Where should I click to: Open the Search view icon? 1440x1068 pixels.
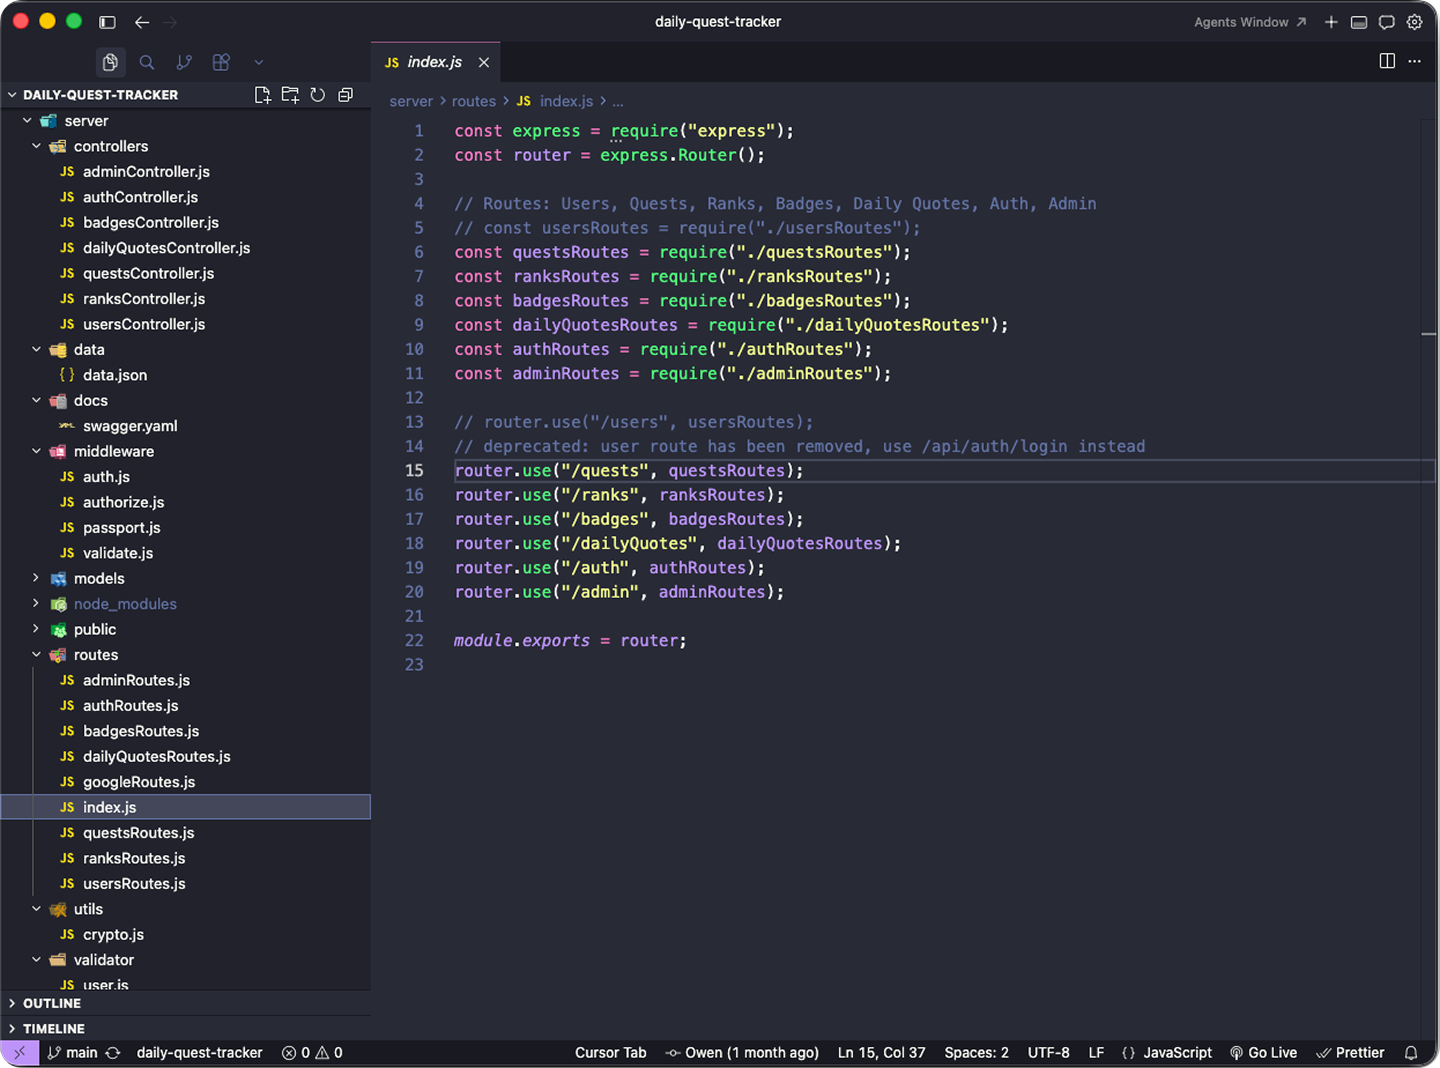pos(147,62)
